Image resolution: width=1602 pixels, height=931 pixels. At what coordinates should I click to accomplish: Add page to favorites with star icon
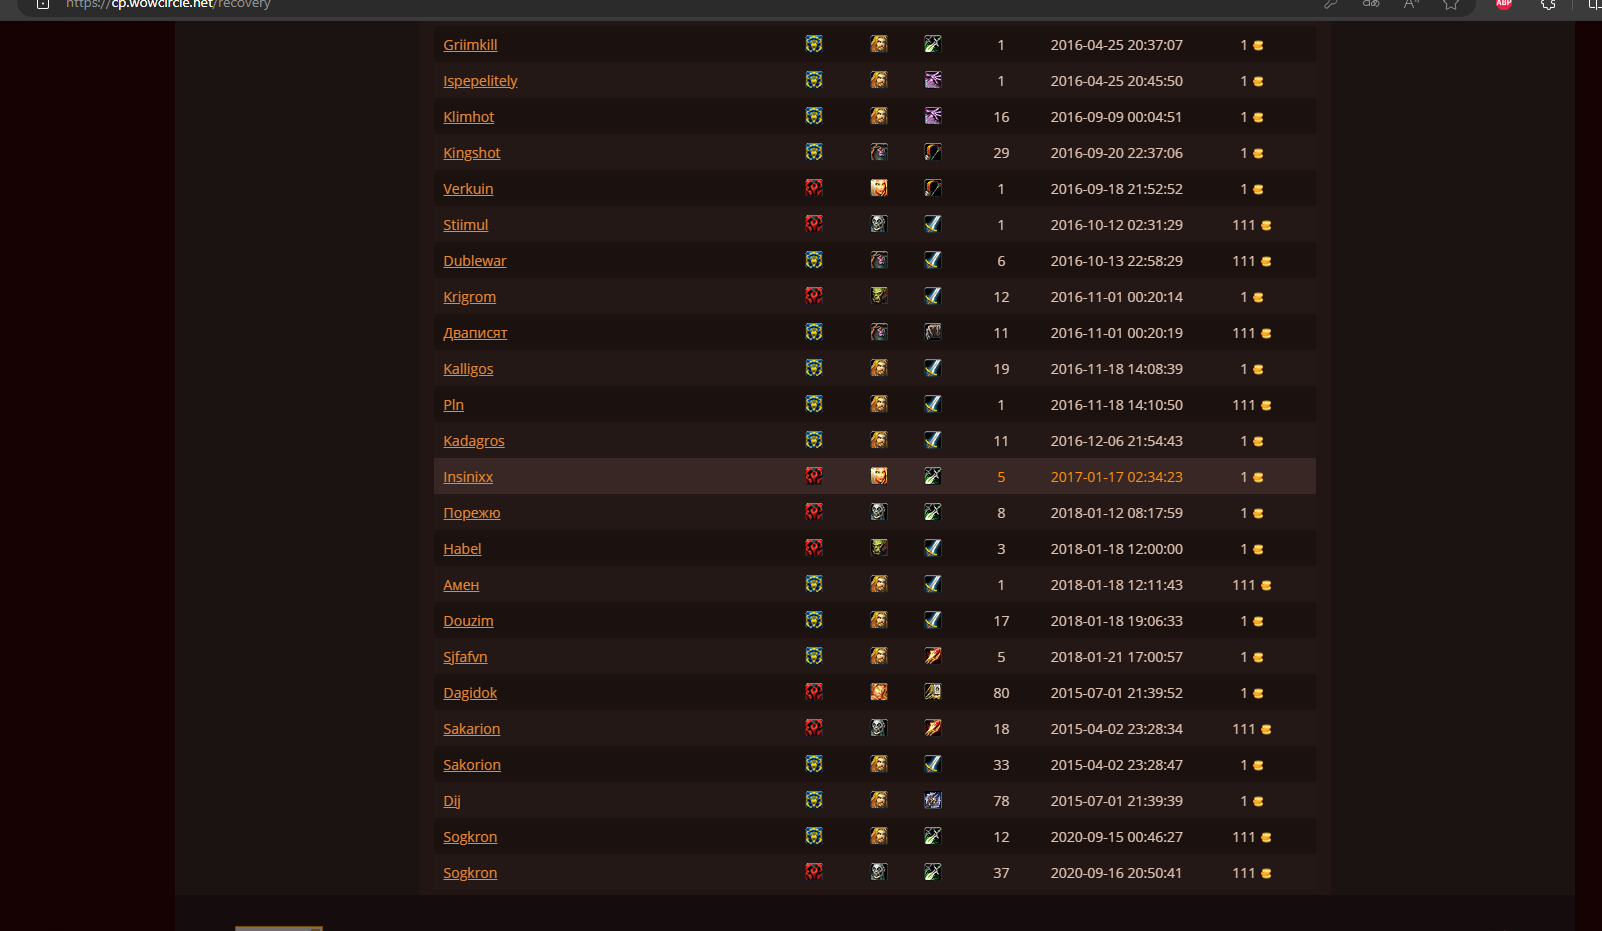pos(1450,4)
